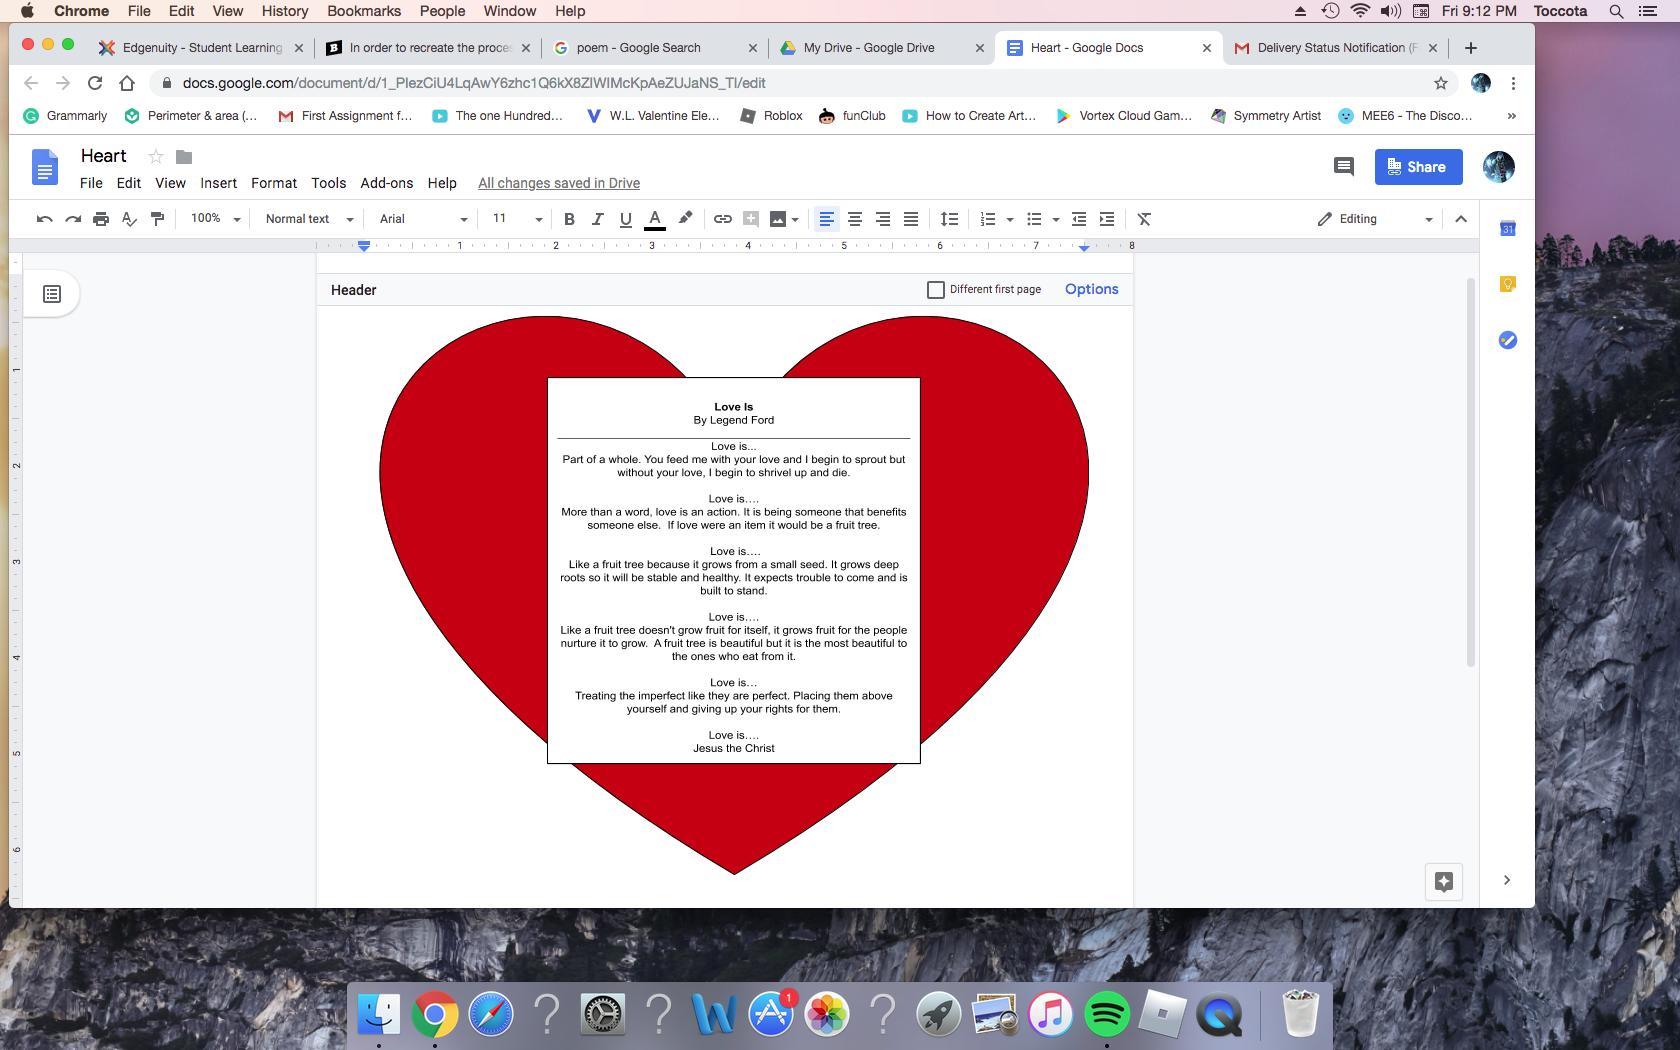
Task: Show the document outline panel
Action: click(x=52, y=294)
